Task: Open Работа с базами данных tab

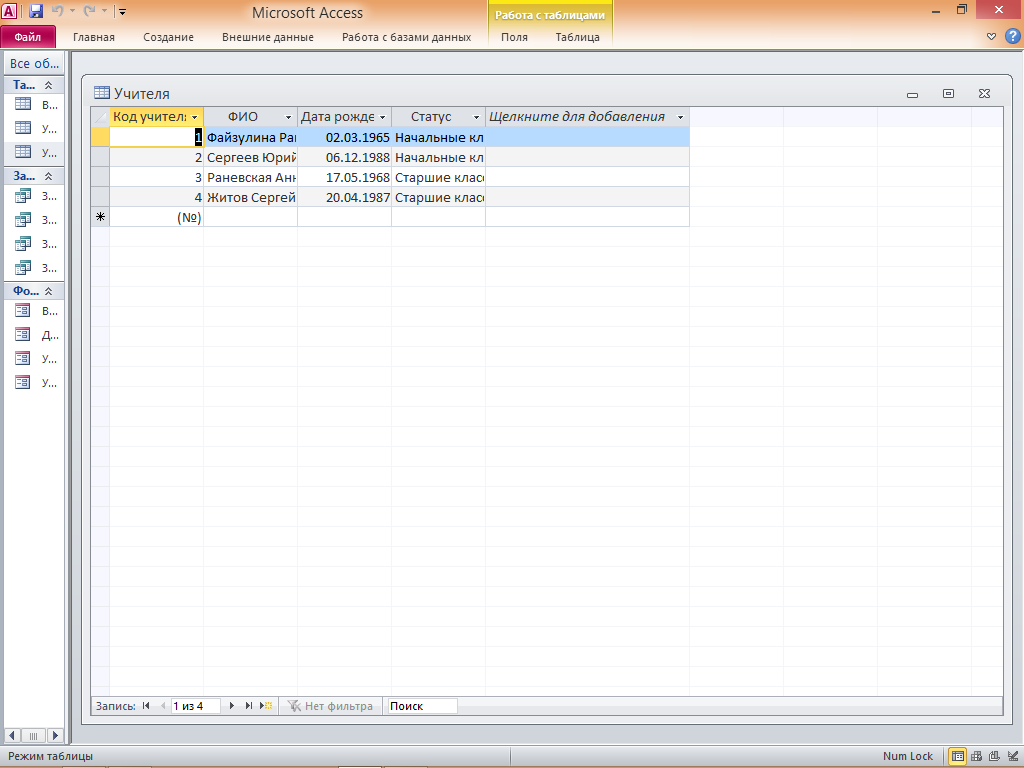Action: [x=406, y=37]
